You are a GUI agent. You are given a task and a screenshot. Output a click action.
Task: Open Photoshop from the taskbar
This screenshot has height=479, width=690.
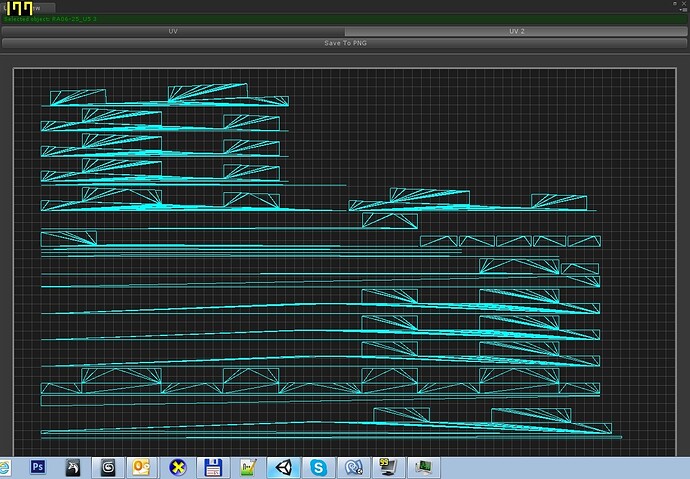coord(37,467)
